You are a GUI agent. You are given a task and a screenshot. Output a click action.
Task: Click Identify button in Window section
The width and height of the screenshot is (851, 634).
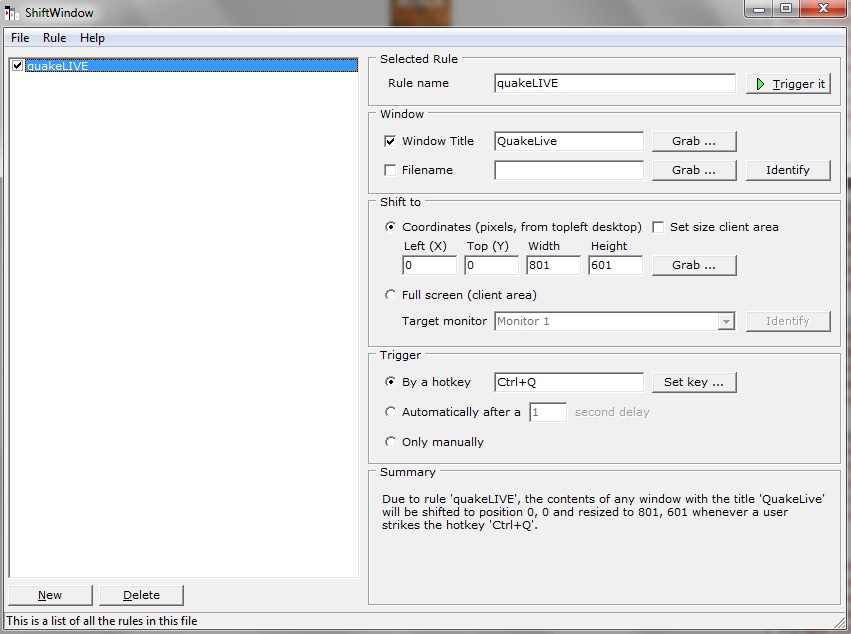(x=788, y=170)
